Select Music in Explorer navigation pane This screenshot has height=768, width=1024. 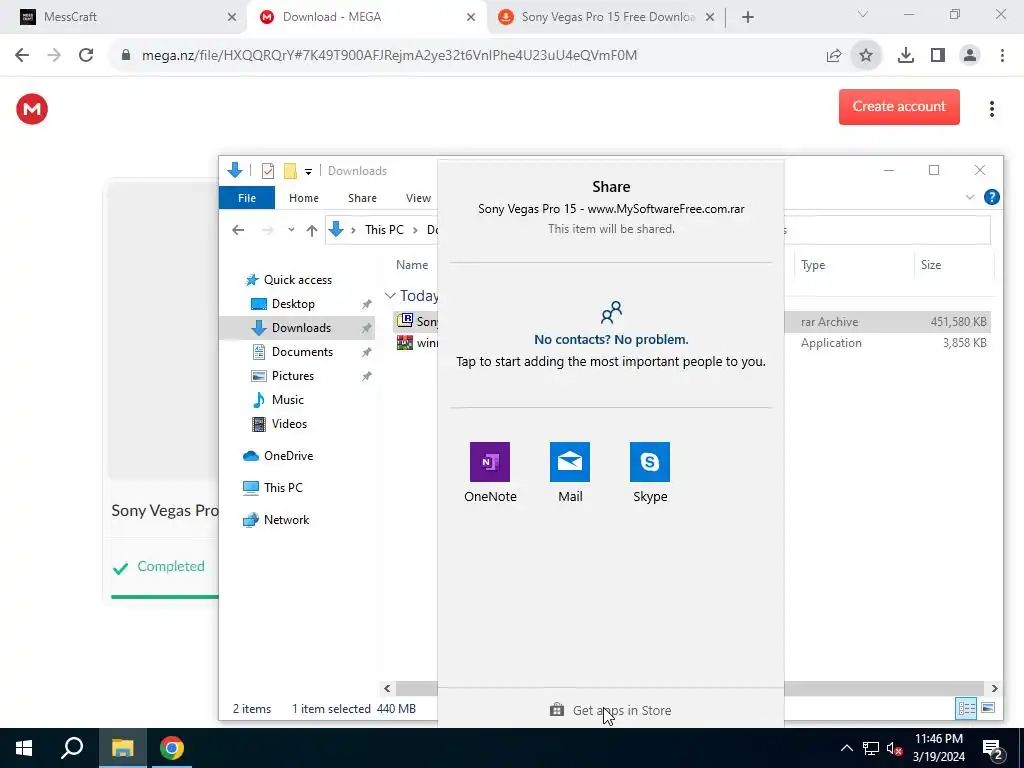coord(287,400)
